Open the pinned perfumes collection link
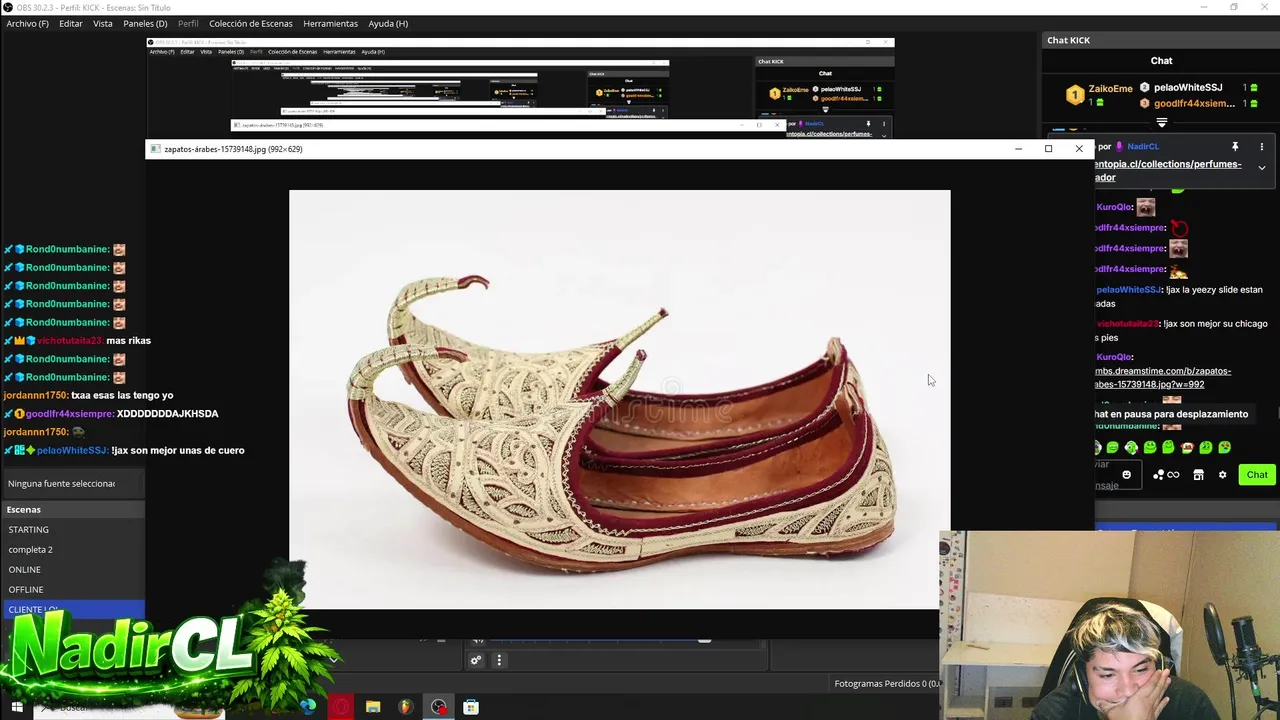This screenshot has height=720, width=1280. (x=1168, y=170)
